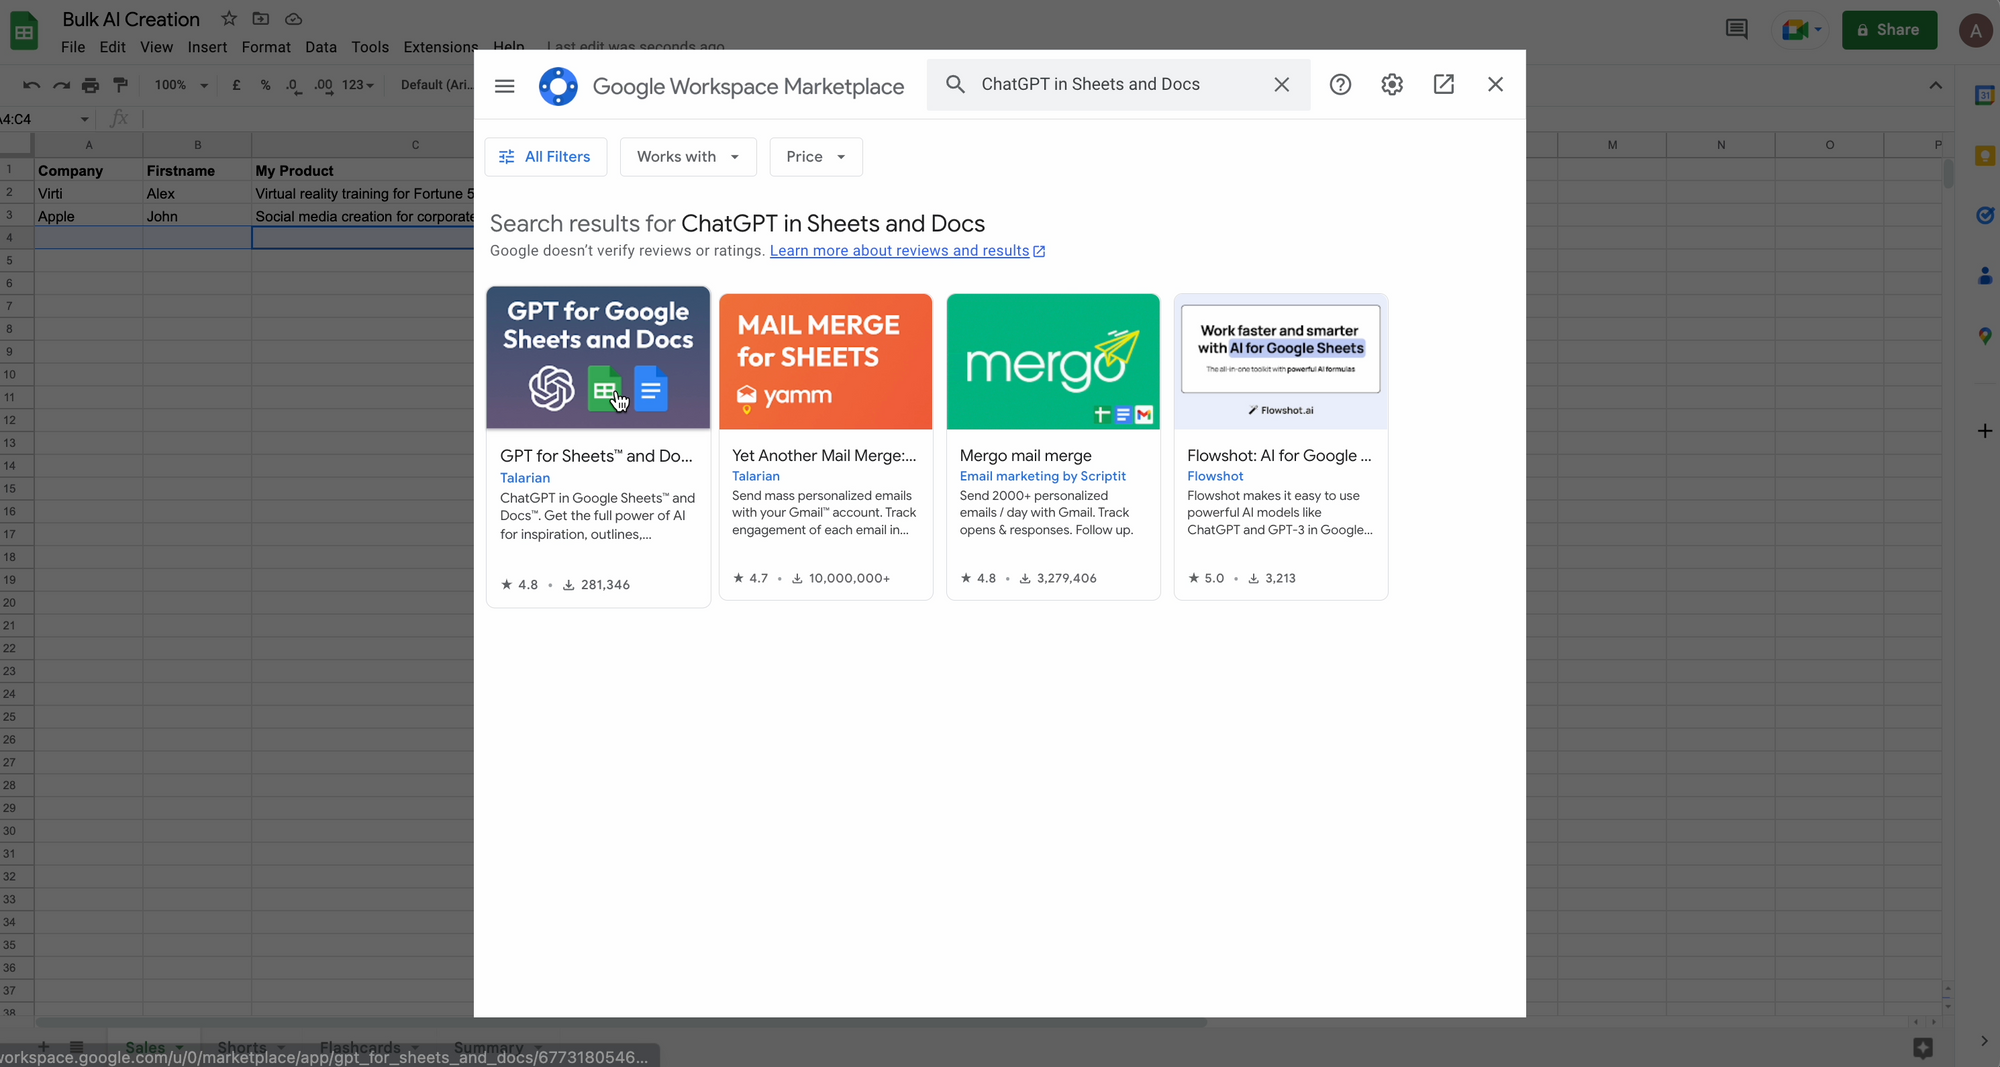Hide the side panel with the chevron
2000x1067 pixels.
pos(1984,1041)
